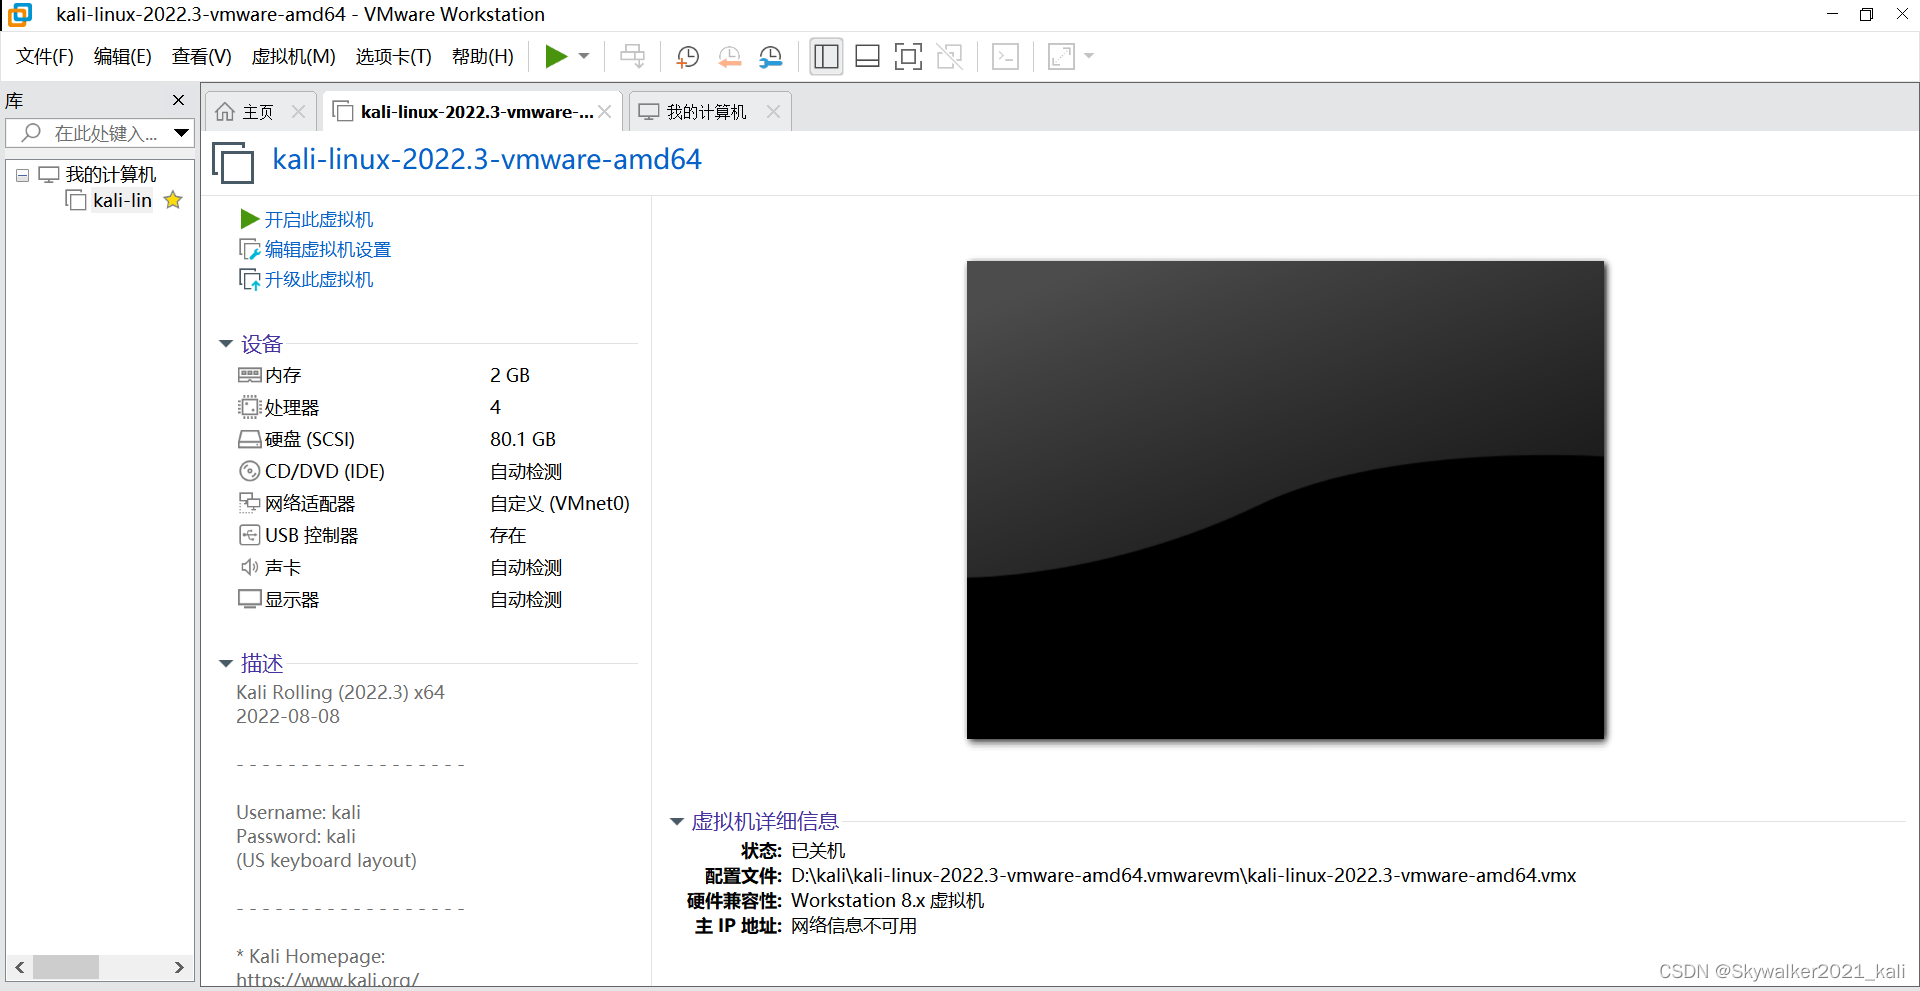Click 升级此虚拟机 link

[x=318, y=279]
